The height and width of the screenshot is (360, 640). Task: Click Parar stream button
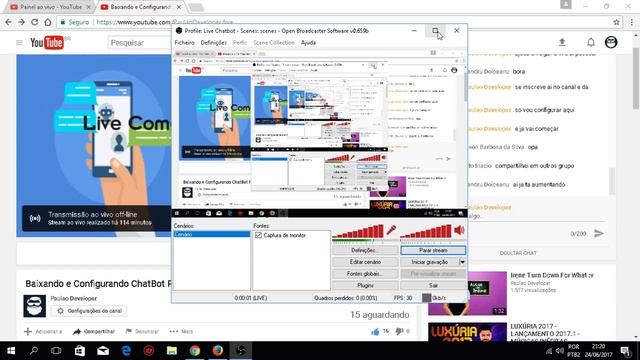pyautogui.click(x=433, y=250)
